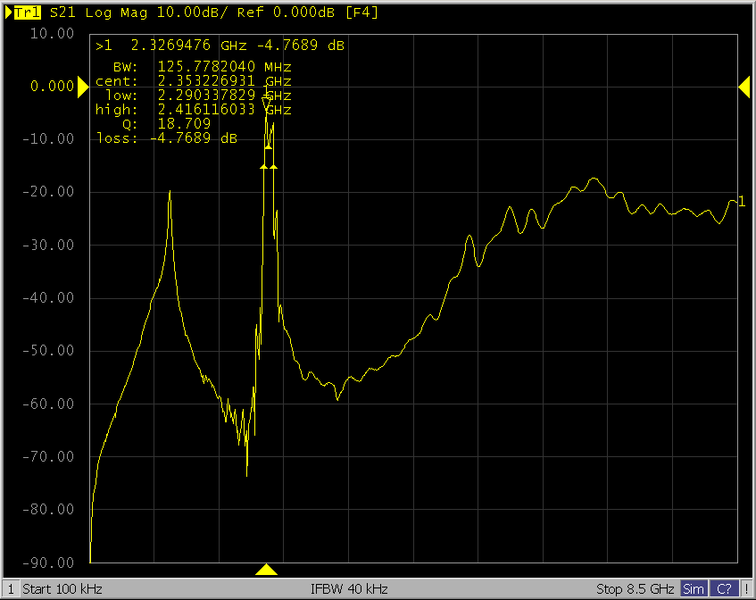Click the Start 100 kHz frequency field
Screen dimensions: 756x600
(x=62, y=588)
